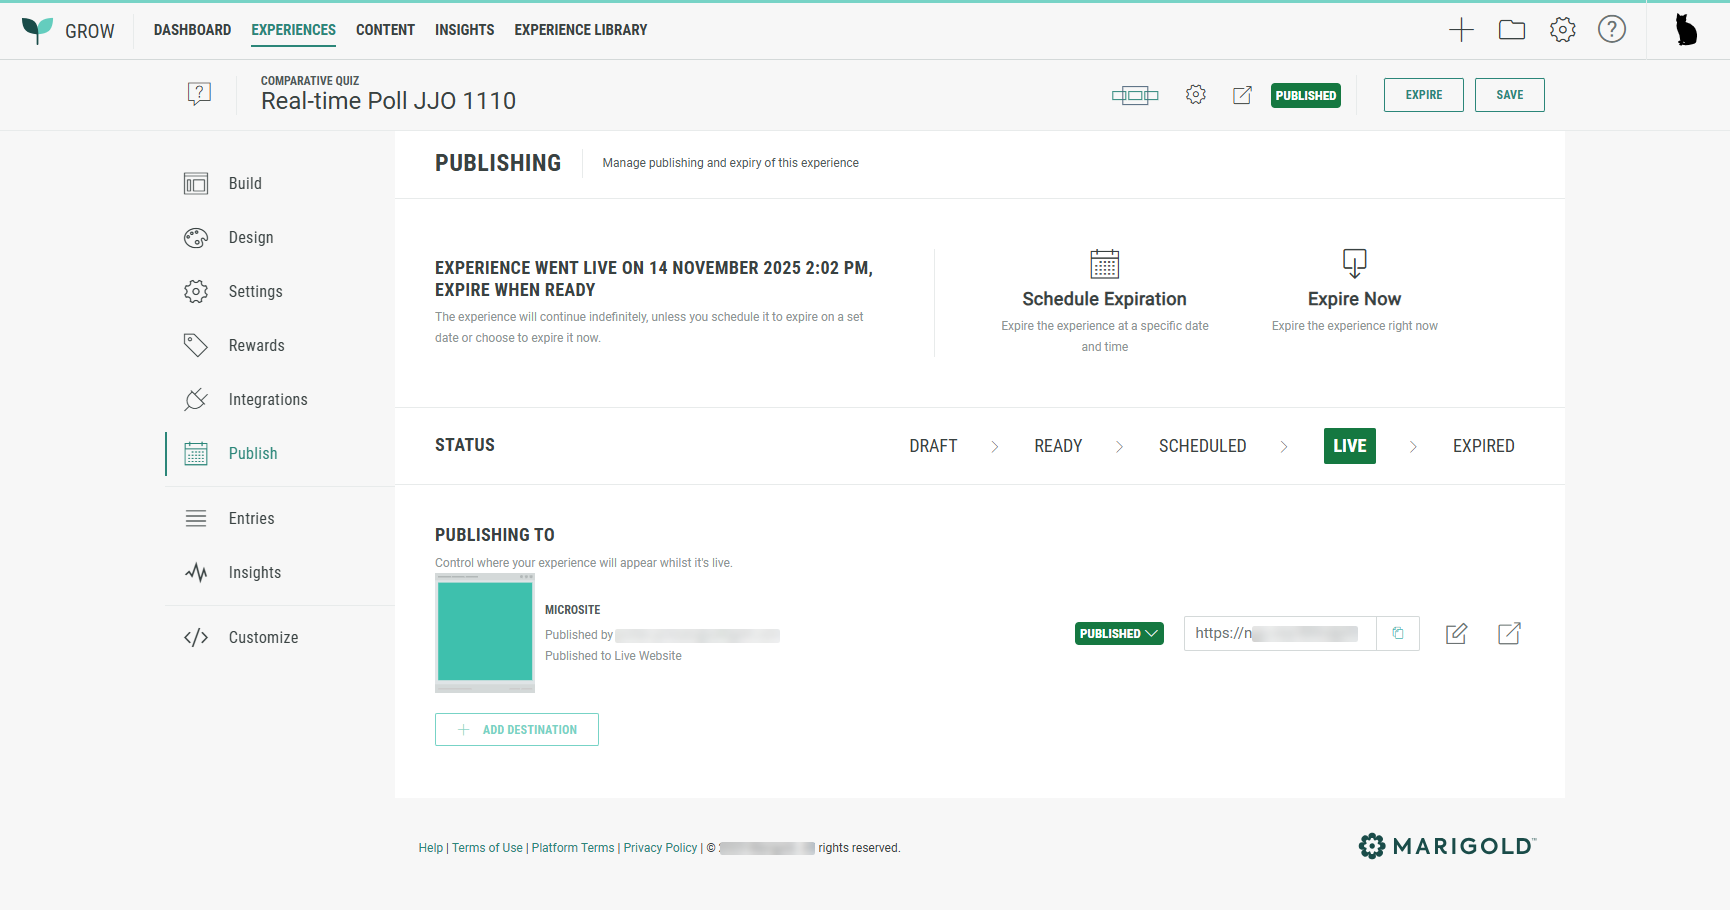Image resolution: width=1730 pixels, height=910 pixels.
Task: Edit the microsite destination
Action: click(x=1456, y=633)
